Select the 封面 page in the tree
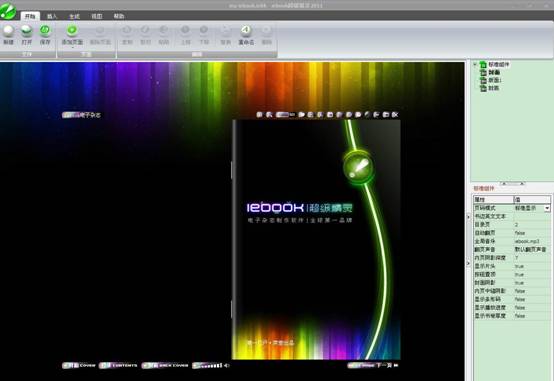This screenshot has height=381, width=554. point(493,72)
